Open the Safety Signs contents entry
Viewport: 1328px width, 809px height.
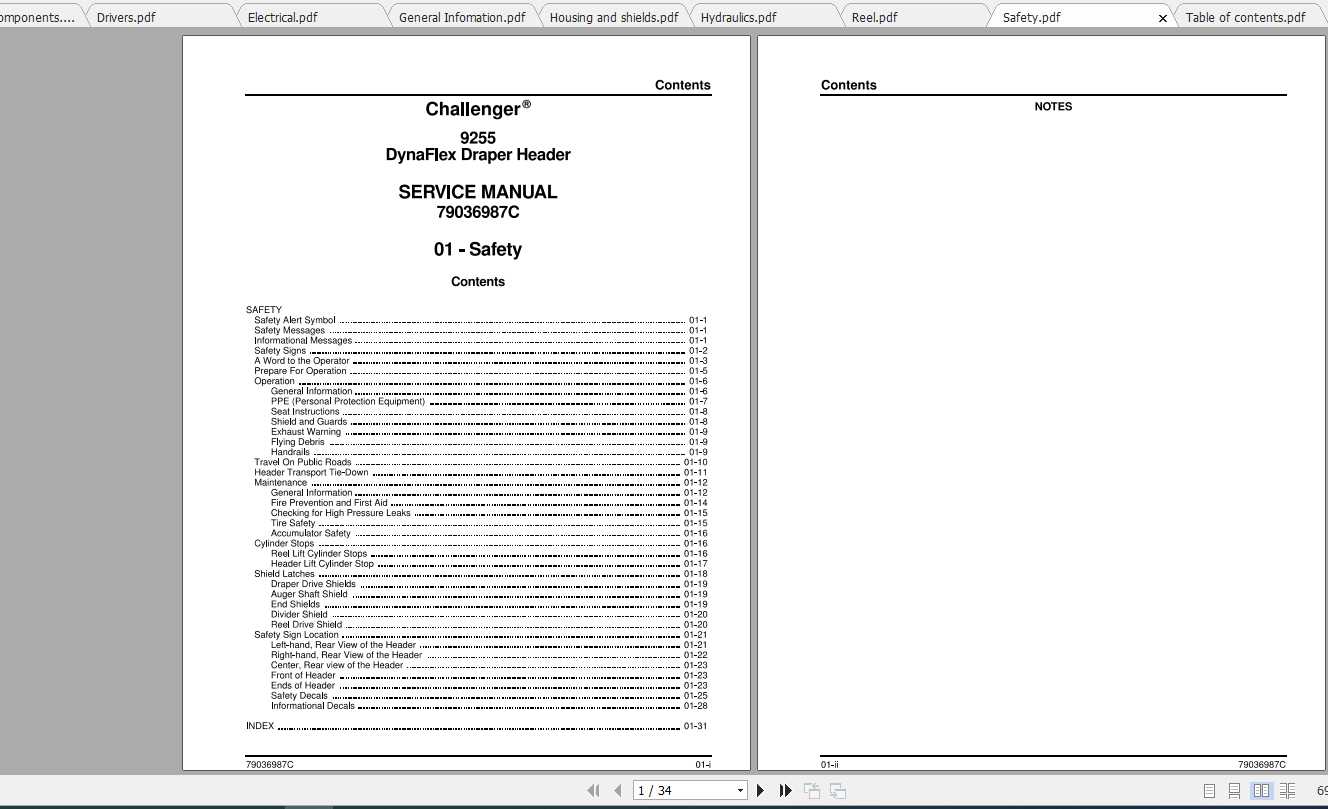(x=480, y=351)
